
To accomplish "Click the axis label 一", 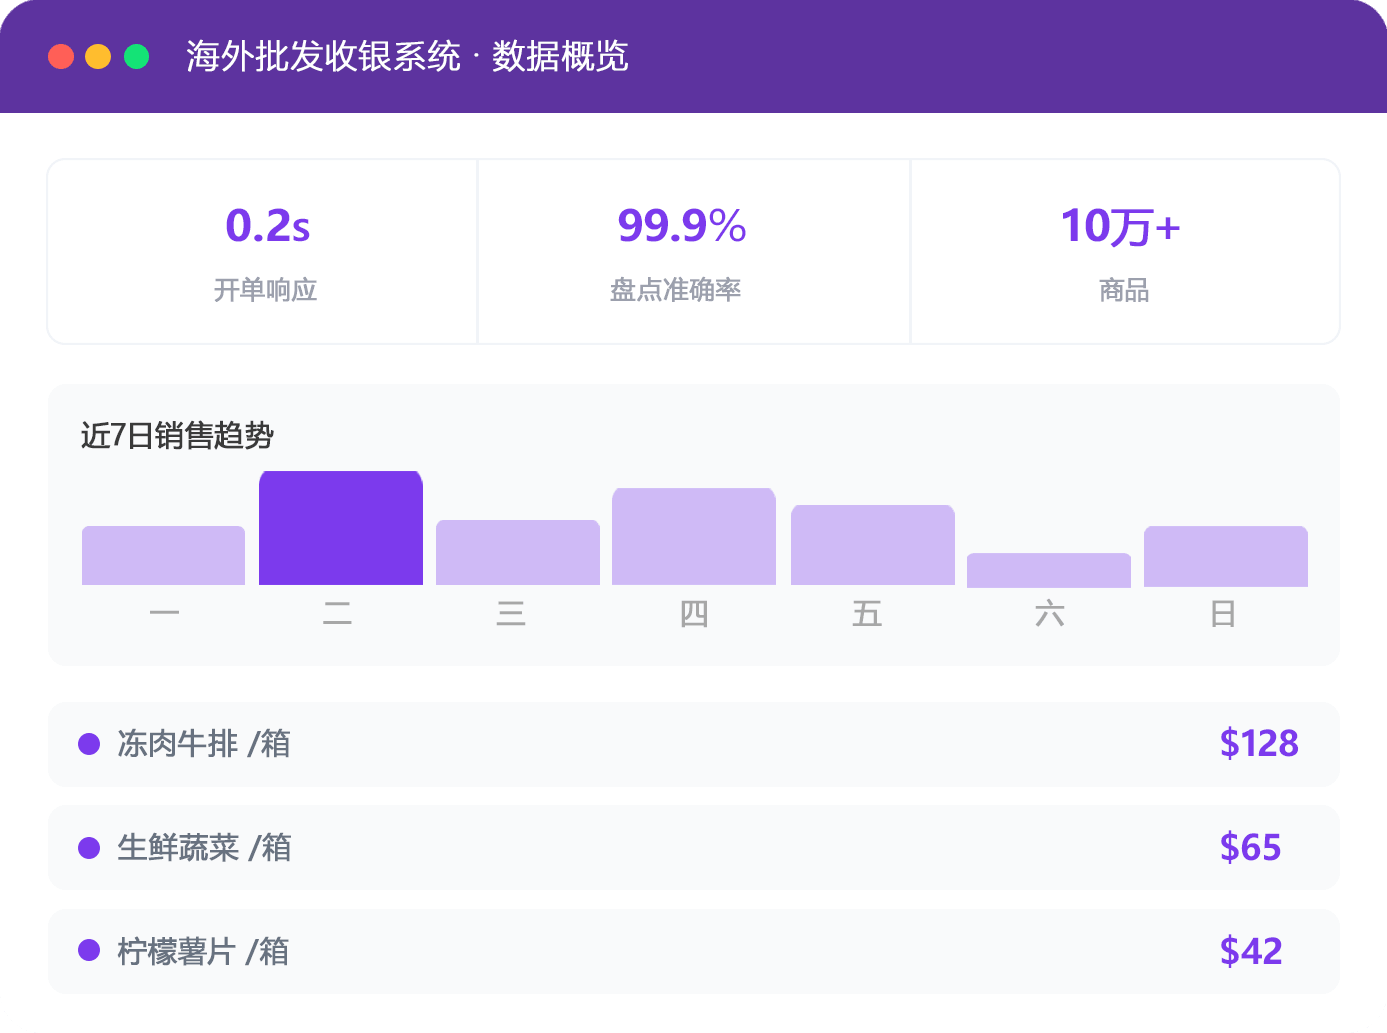I will click(164, 613).
